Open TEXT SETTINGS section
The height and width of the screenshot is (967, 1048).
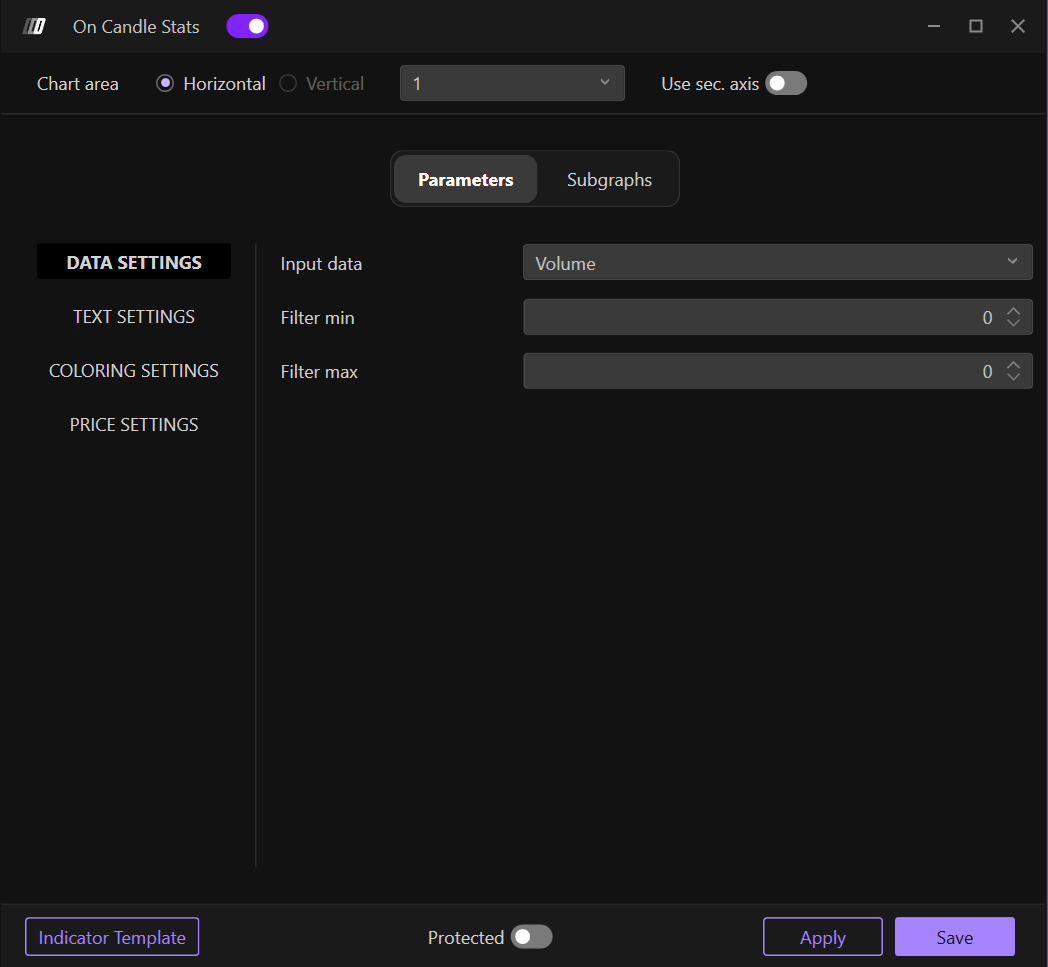pos(134,317)
